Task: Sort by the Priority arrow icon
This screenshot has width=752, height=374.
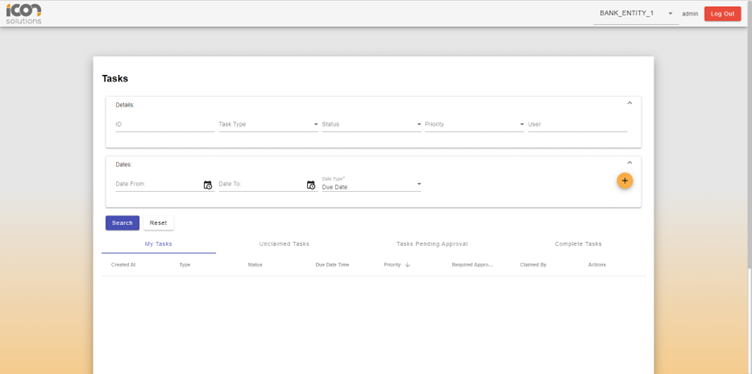Action: (x=408, y=265)
